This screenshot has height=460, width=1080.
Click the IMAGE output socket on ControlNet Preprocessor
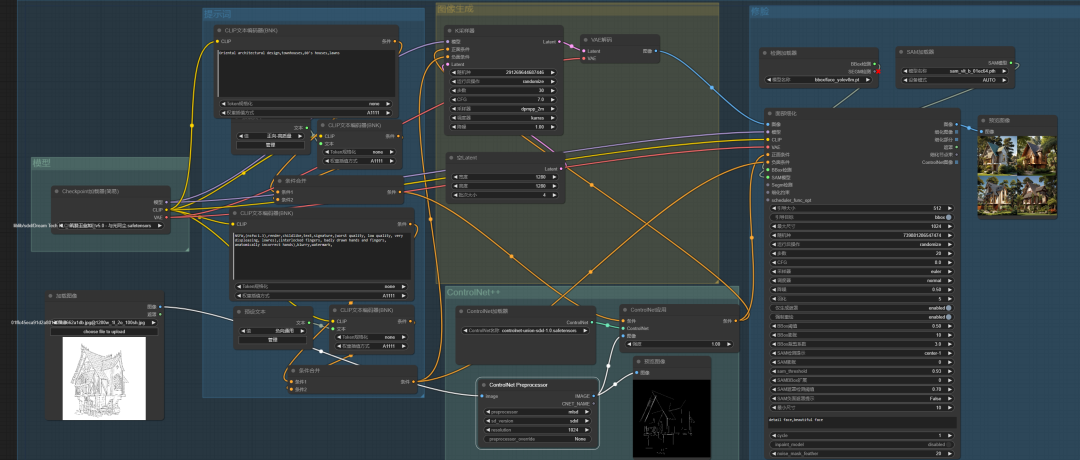point(594,396)
